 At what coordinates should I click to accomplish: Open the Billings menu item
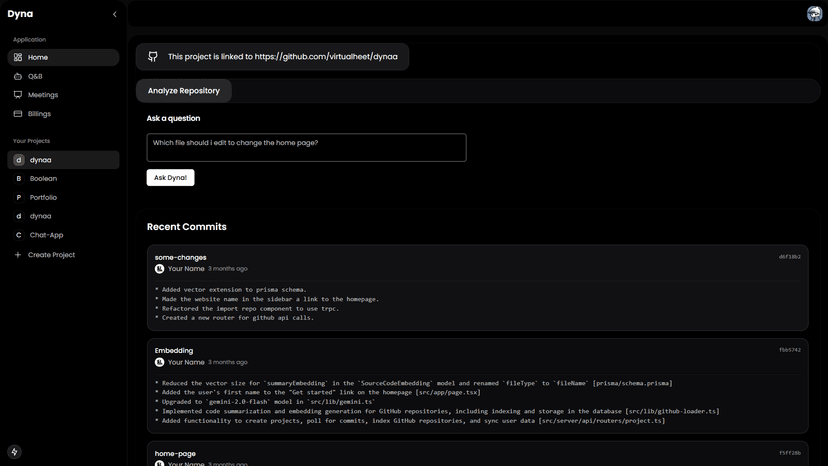point(63,114)
